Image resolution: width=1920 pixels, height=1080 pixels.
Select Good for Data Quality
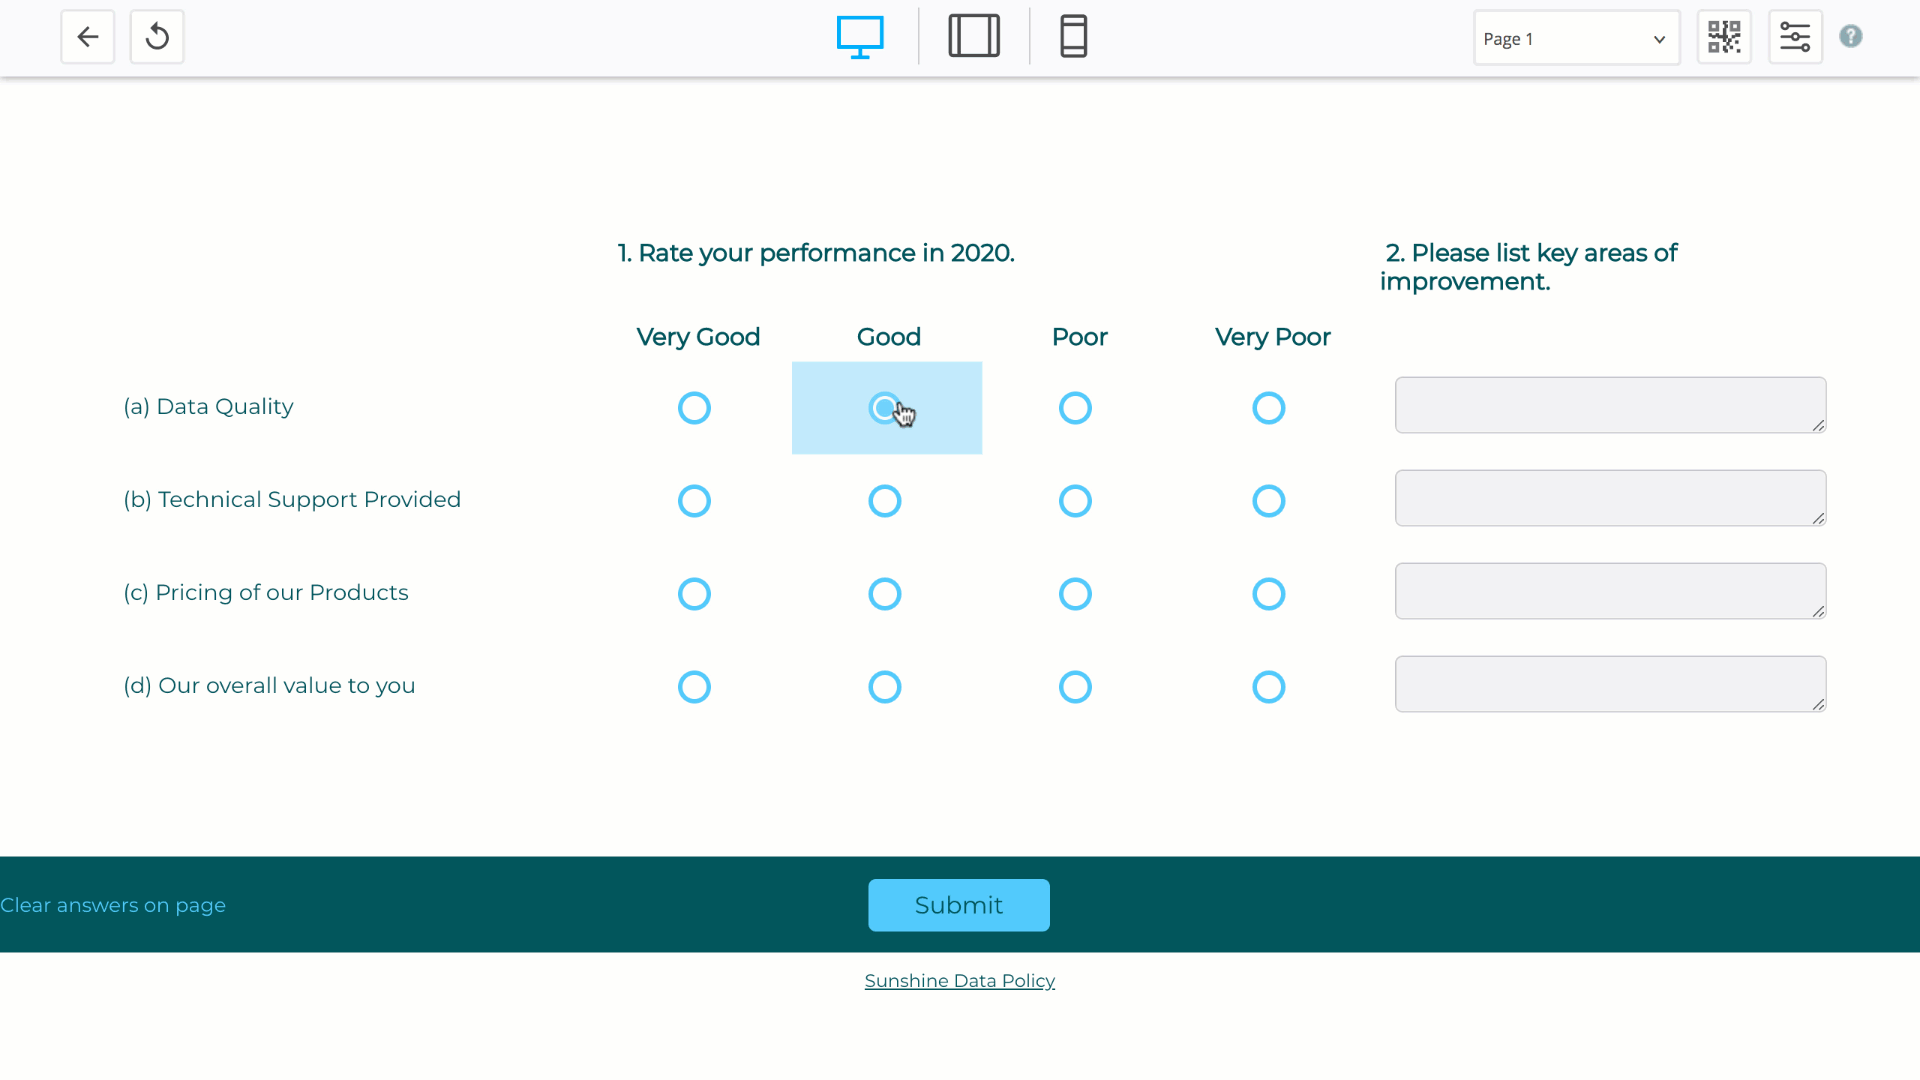tap(884, 408)
